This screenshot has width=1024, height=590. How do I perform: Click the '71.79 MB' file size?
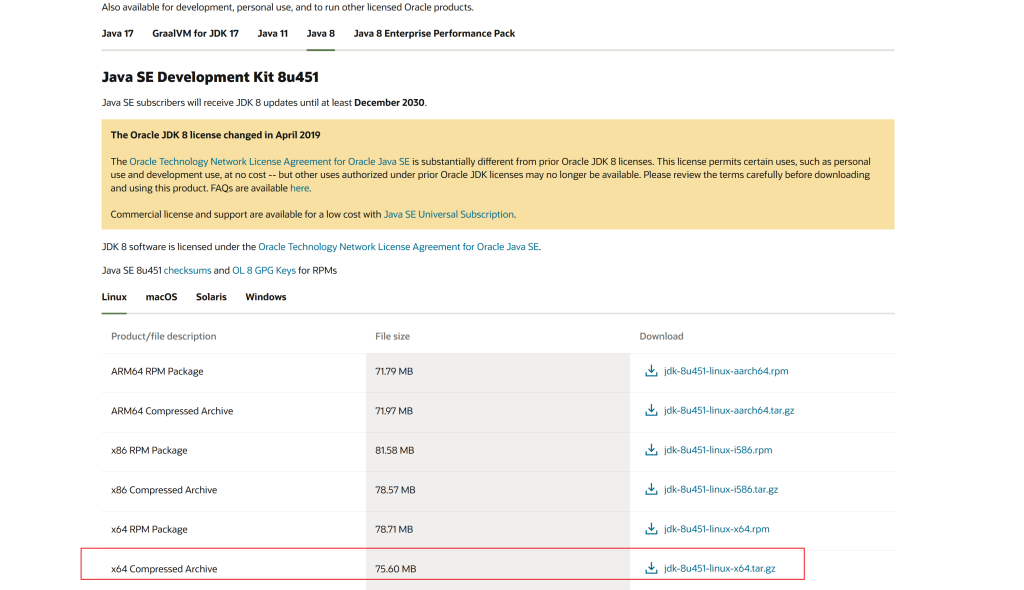(x=394, y=371)
